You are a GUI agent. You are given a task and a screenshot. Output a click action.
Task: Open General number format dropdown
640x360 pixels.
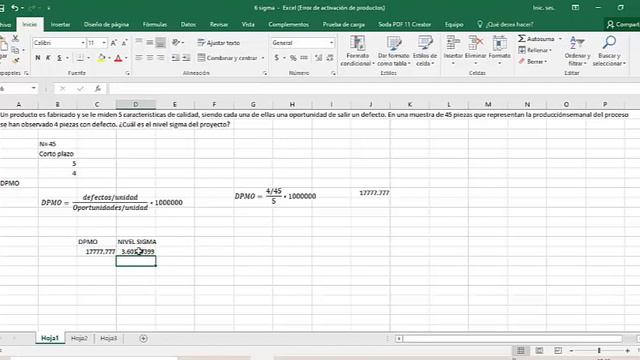pos(331,43)
